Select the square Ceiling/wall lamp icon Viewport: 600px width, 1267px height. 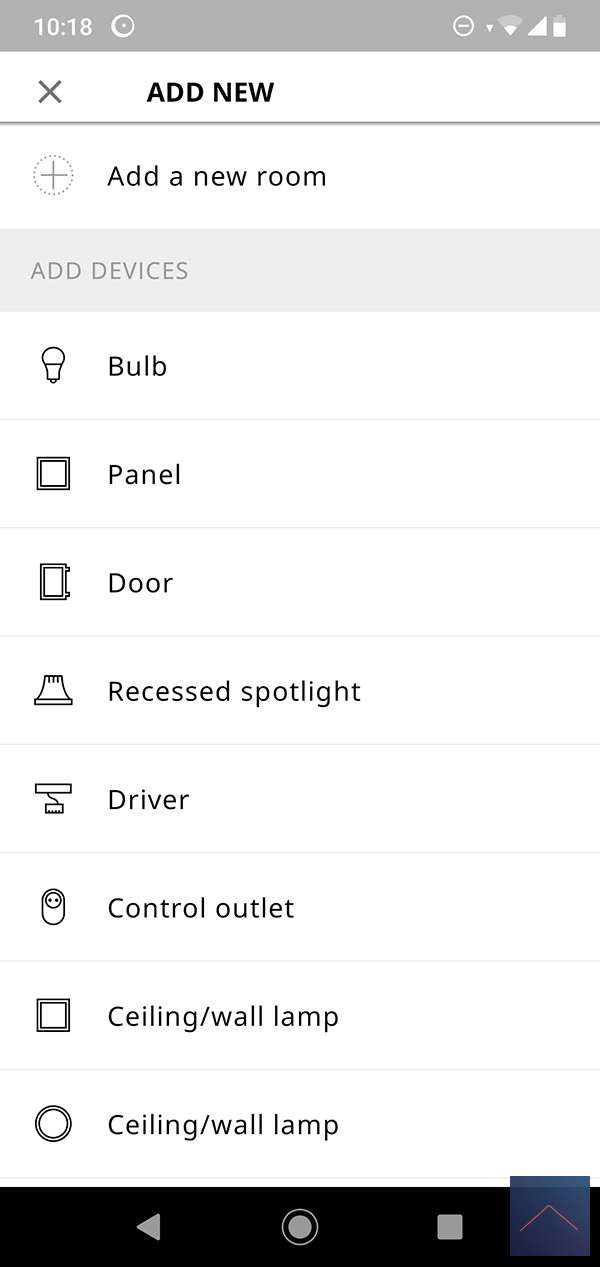click(x=53, y=1016)
